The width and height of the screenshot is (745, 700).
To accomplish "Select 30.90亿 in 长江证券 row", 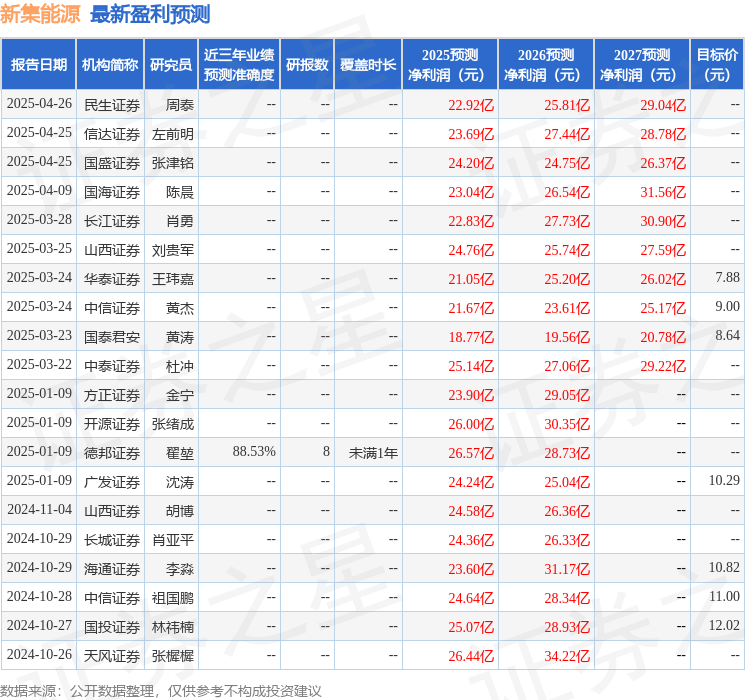I will pos(663,221).
